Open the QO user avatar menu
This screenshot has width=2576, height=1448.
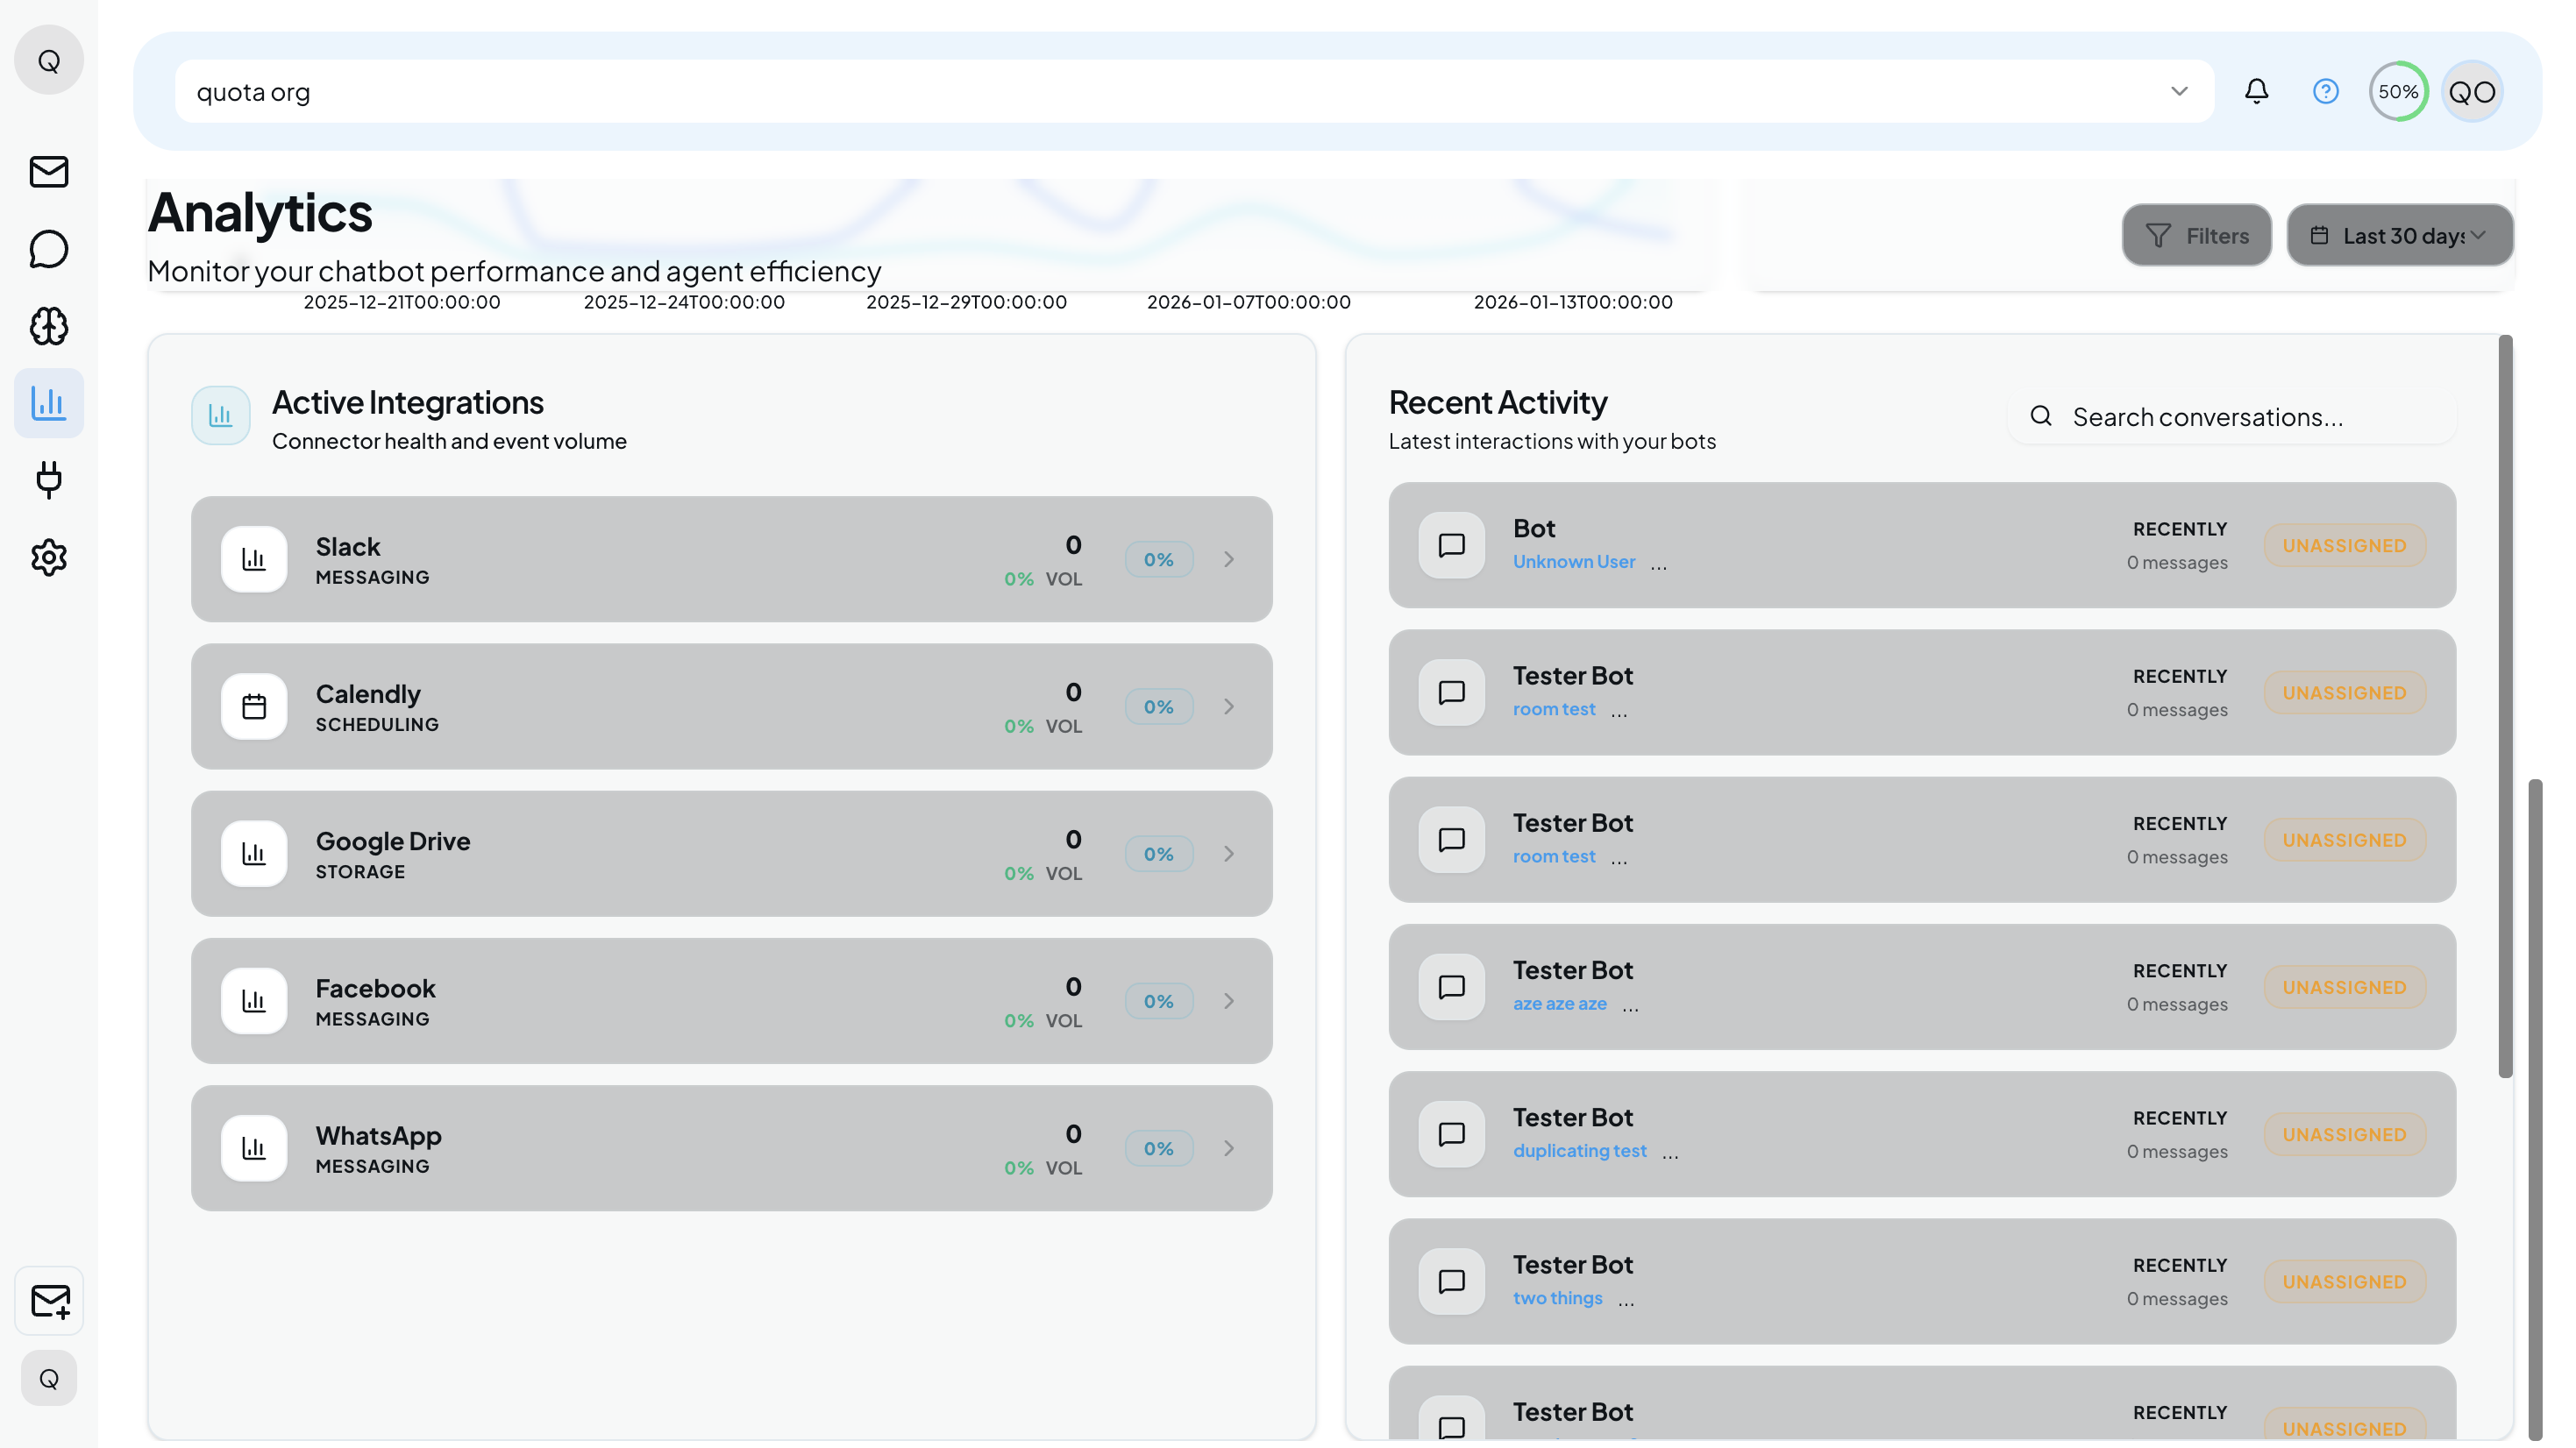point(2471,92)
